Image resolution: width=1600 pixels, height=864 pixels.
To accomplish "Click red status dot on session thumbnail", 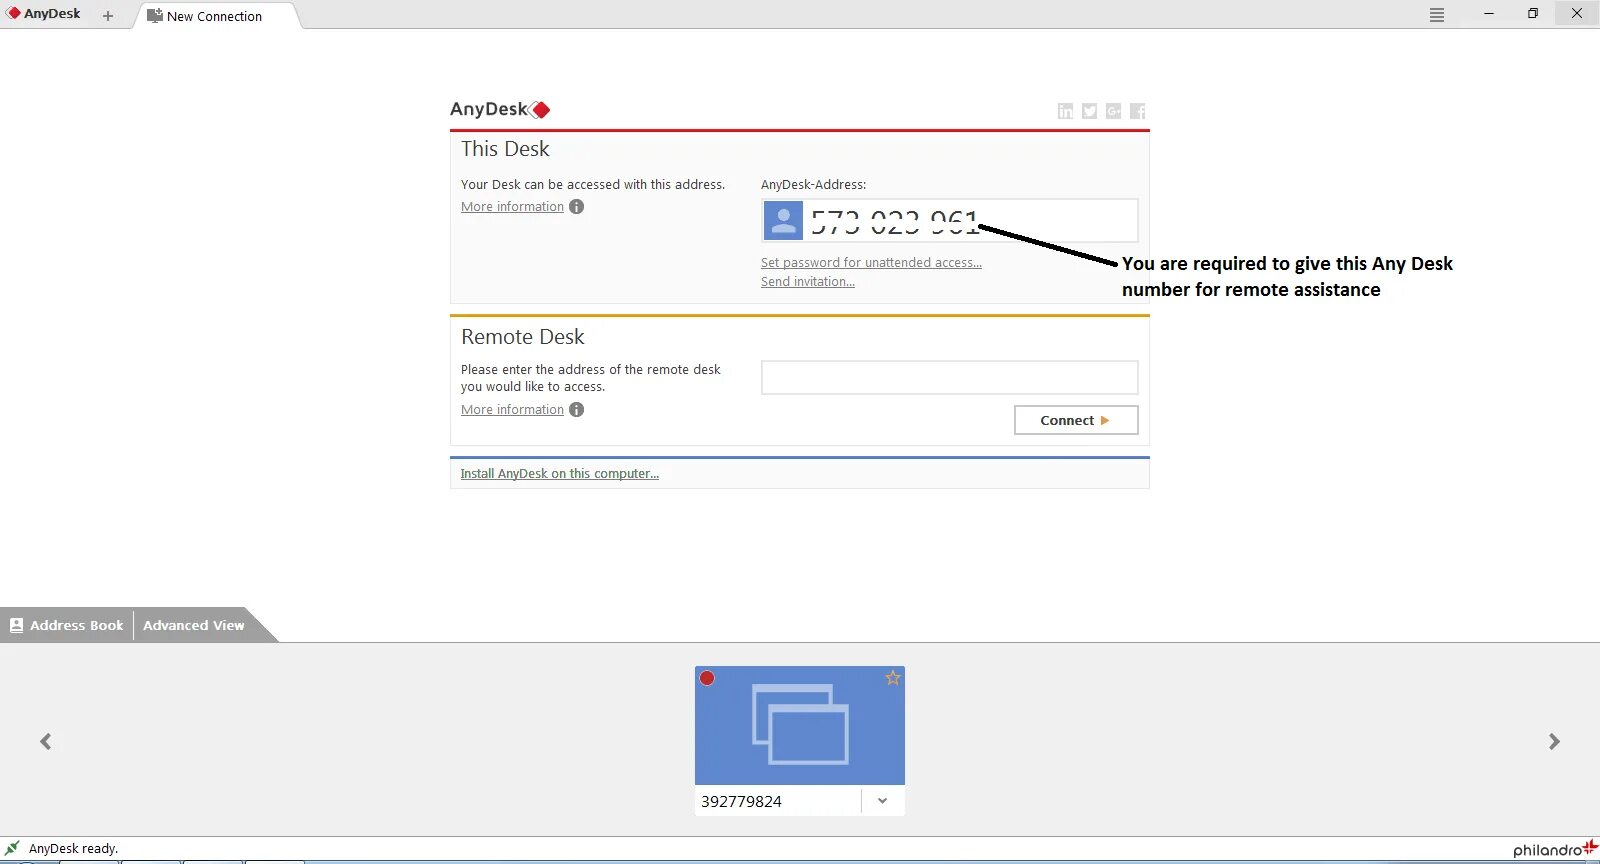I will point(707,678).
